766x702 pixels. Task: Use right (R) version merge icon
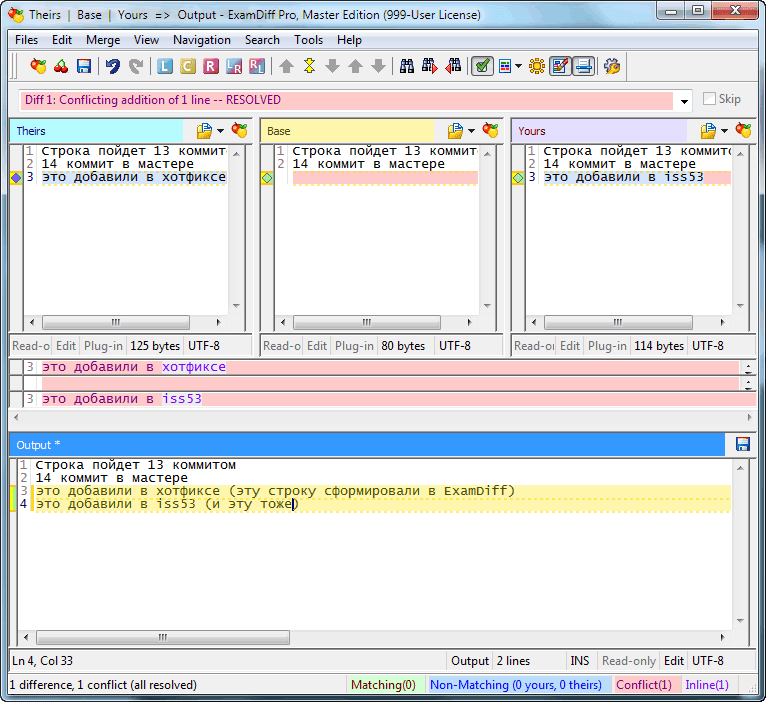click(211, 66)
